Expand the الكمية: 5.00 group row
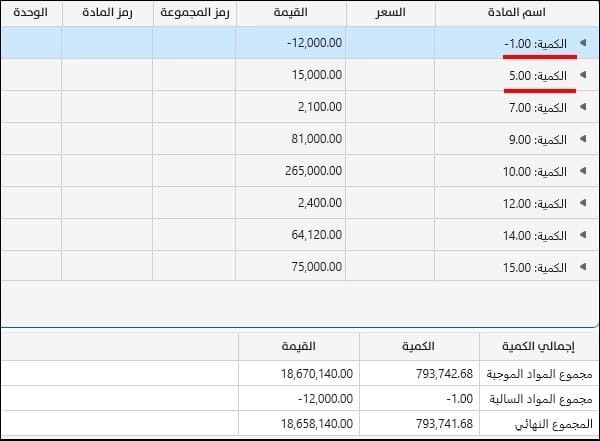The height and width of the screenshot is (441, 600). (583, 75)
